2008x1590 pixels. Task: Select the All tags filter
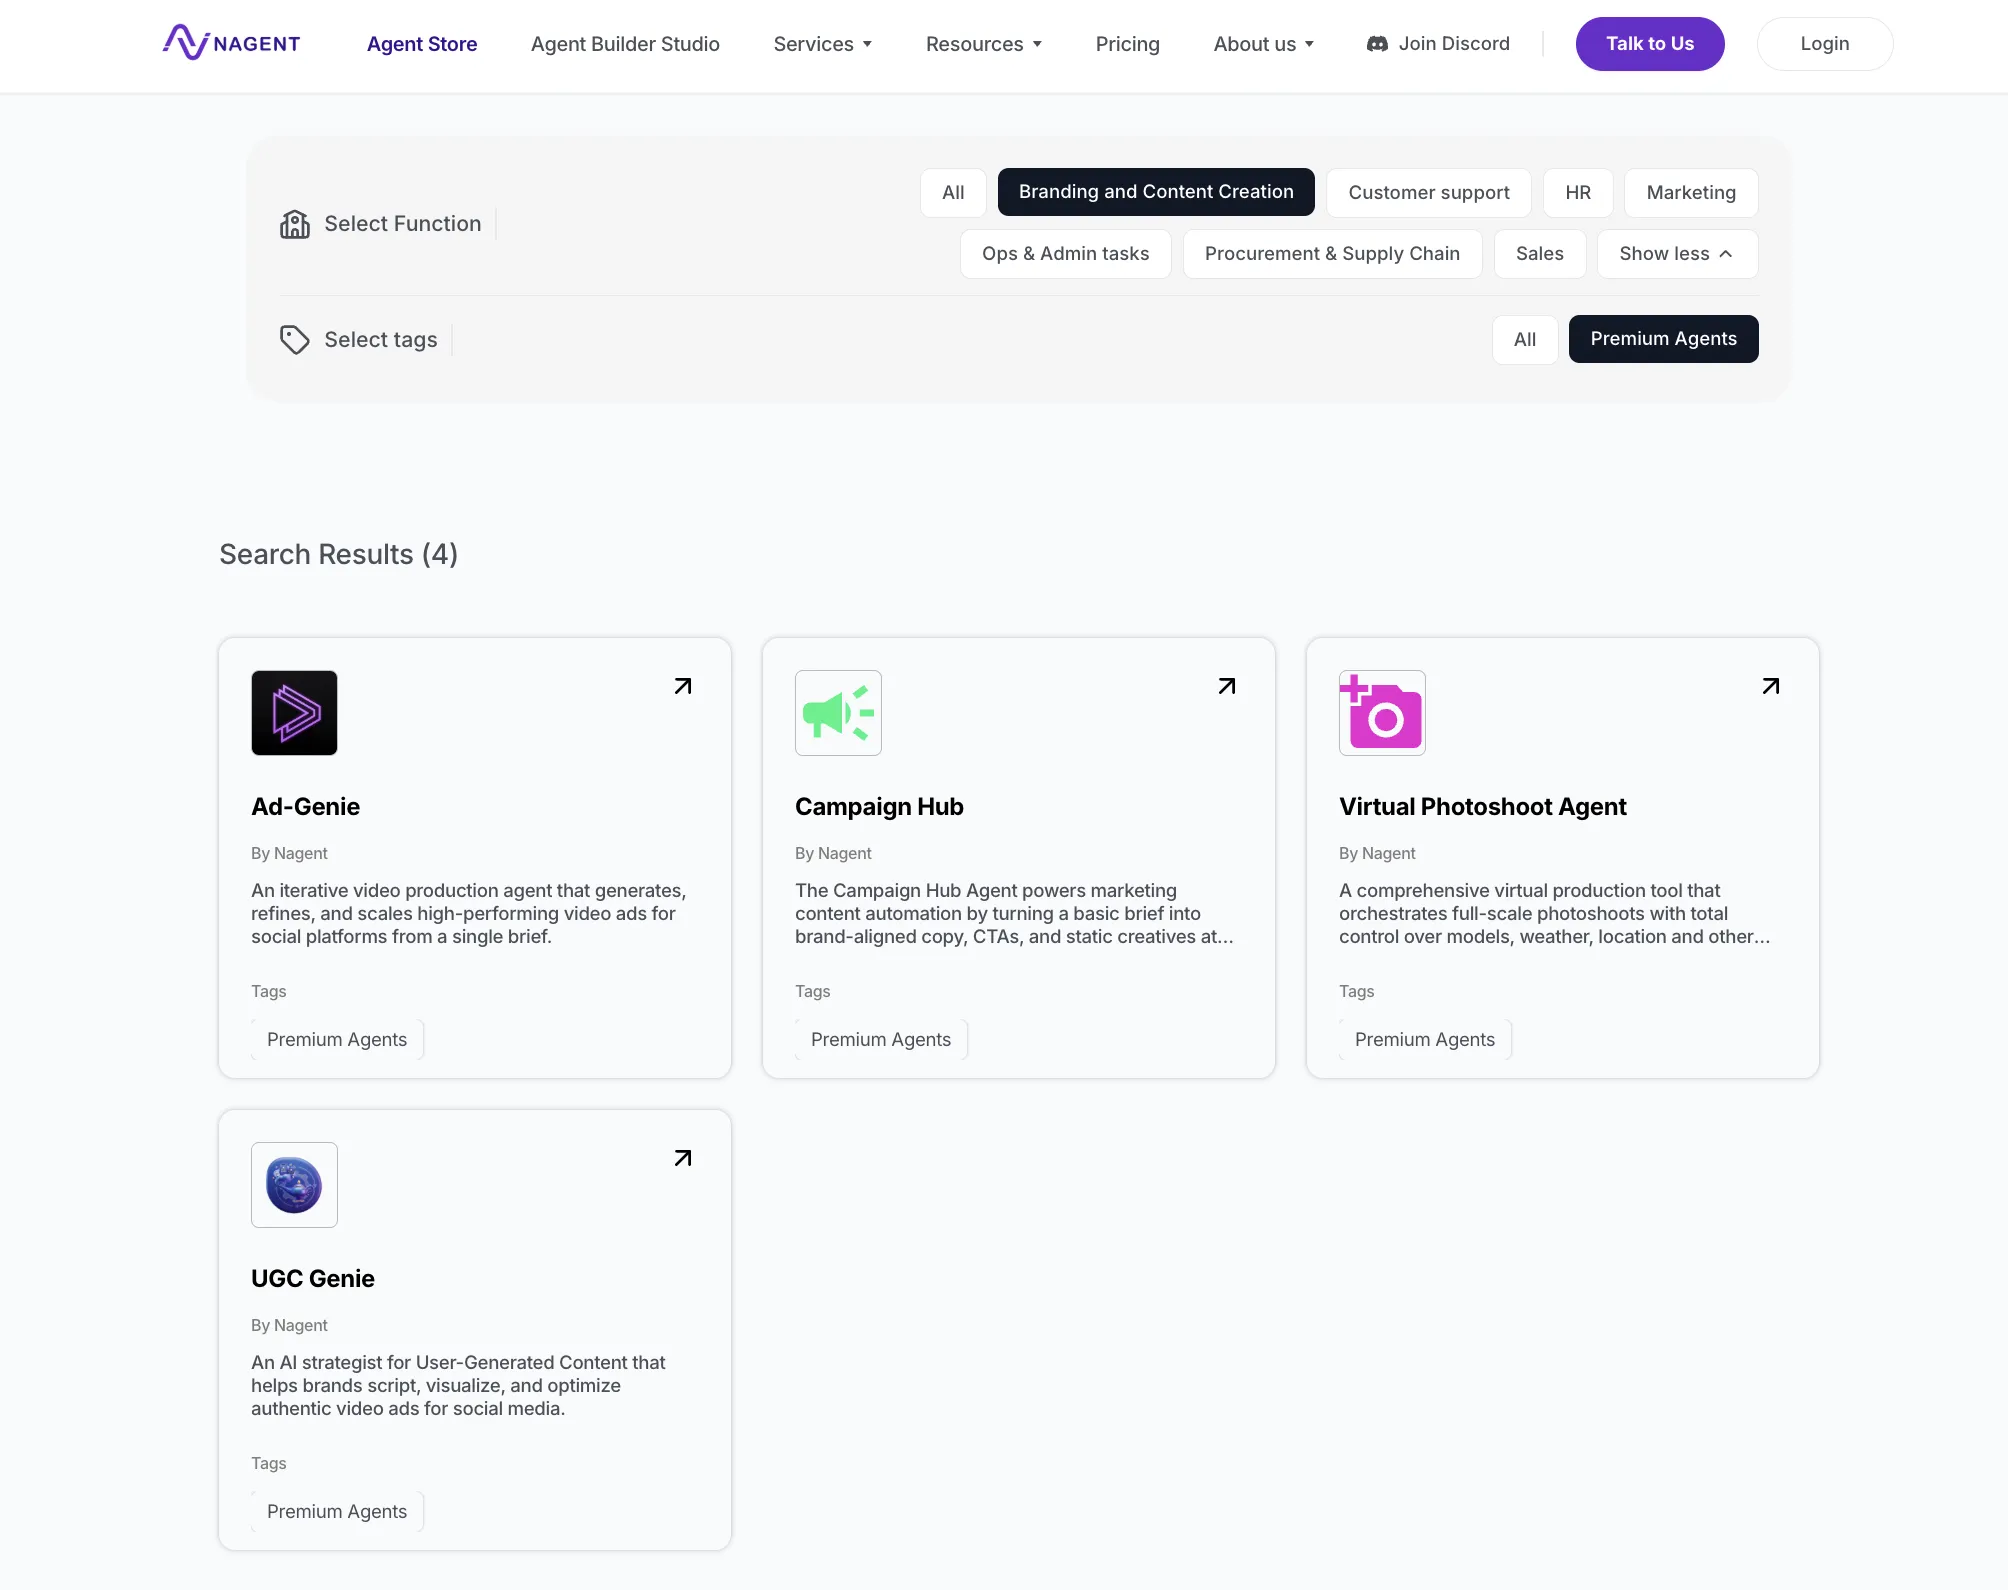(x=1524, y=340)
